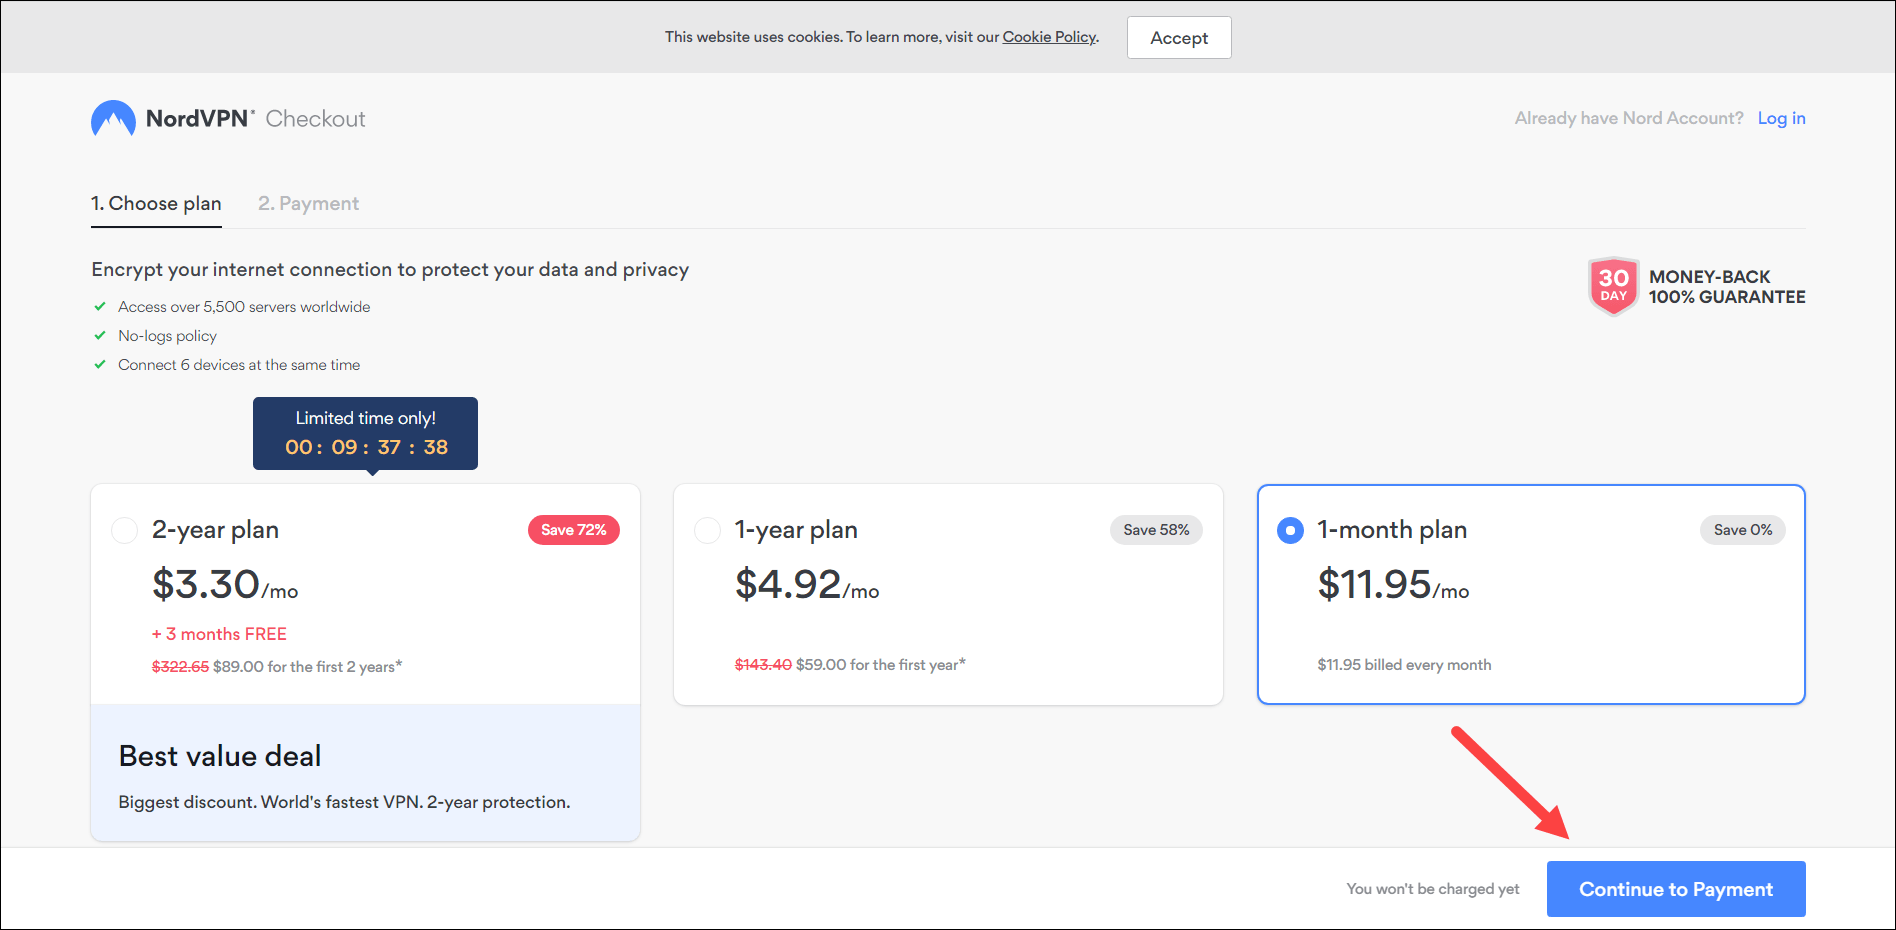Click the '1-month plan' title
1896x930 pixels.
tap(1392, 530)
